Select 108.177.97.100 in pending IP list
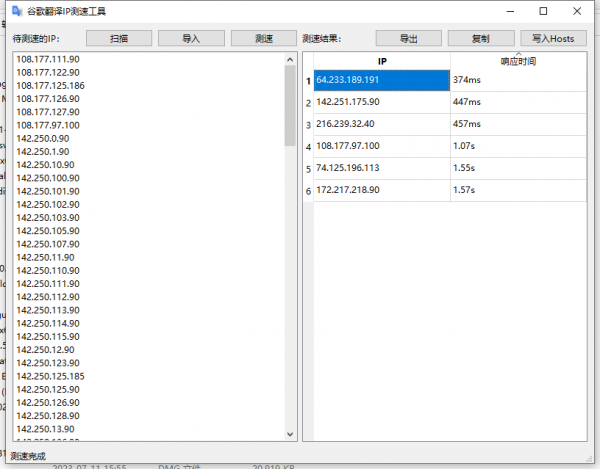The width and height of the screenshot is (600, 469). click(x=48, y=125)
